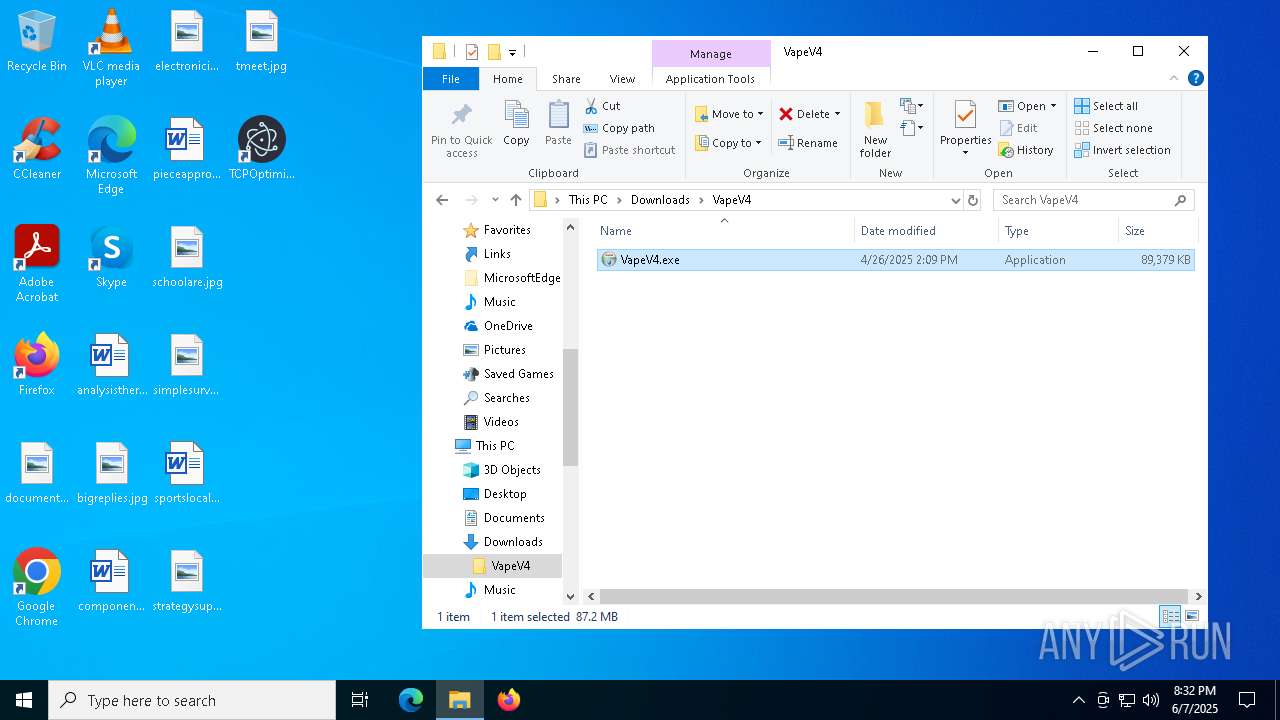Viewport: 1280px width, 720px height.
Task: Click This PC in address breadcrumb
Action: pos(588,200)
